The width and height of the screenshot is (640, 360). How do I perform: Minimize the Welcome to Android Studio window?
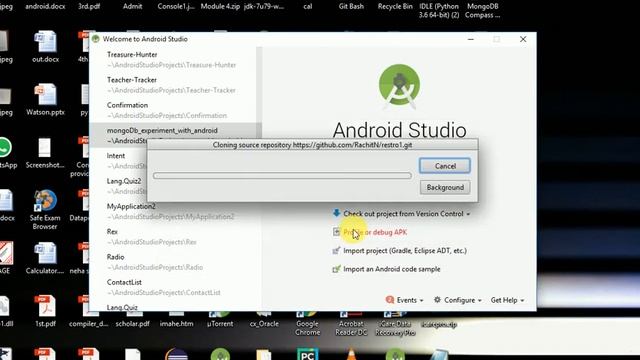[x=471, y=39]
